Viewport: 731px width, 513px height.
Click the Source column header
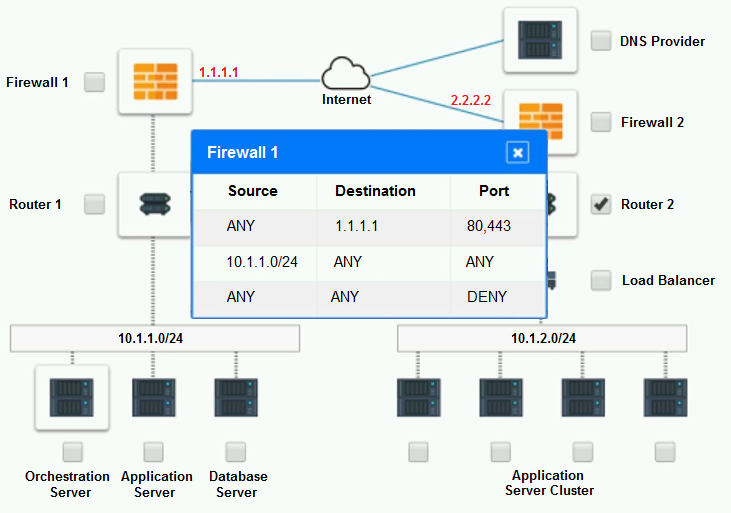coord(253,191)
